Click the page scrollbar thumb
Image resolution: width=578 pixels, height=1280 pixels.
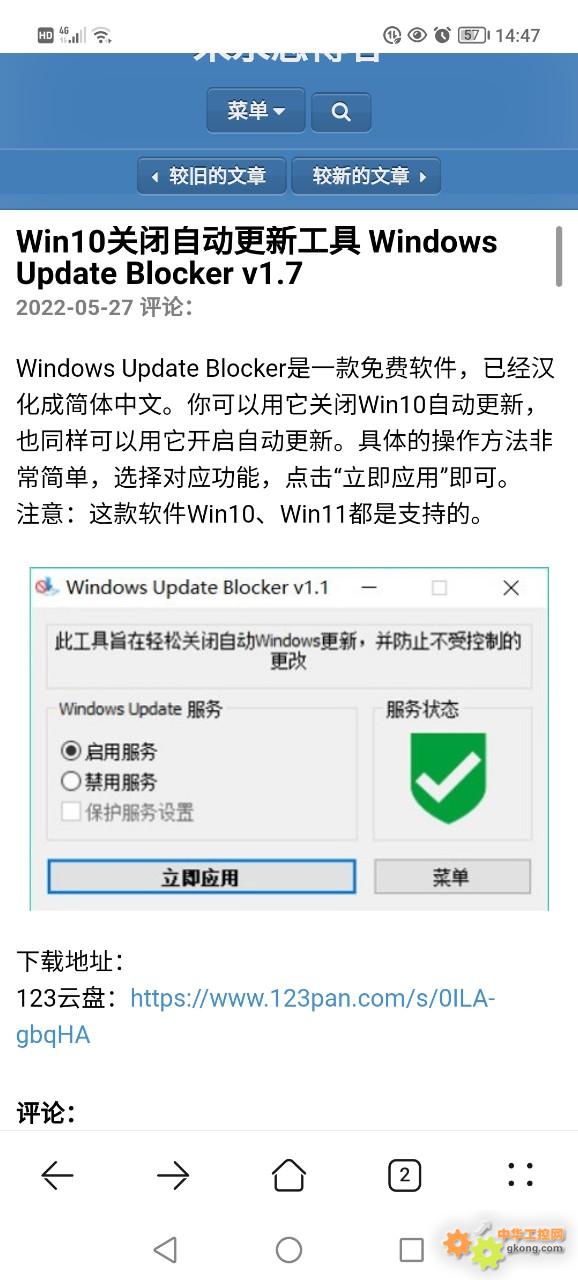coord(559,257)
